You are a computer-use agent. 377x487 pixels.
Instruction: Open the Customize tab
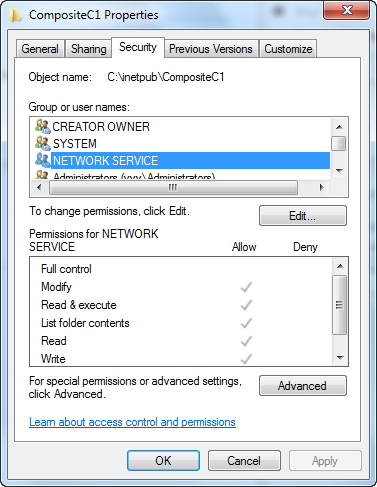pyautogui.click(x=288, y=49)
